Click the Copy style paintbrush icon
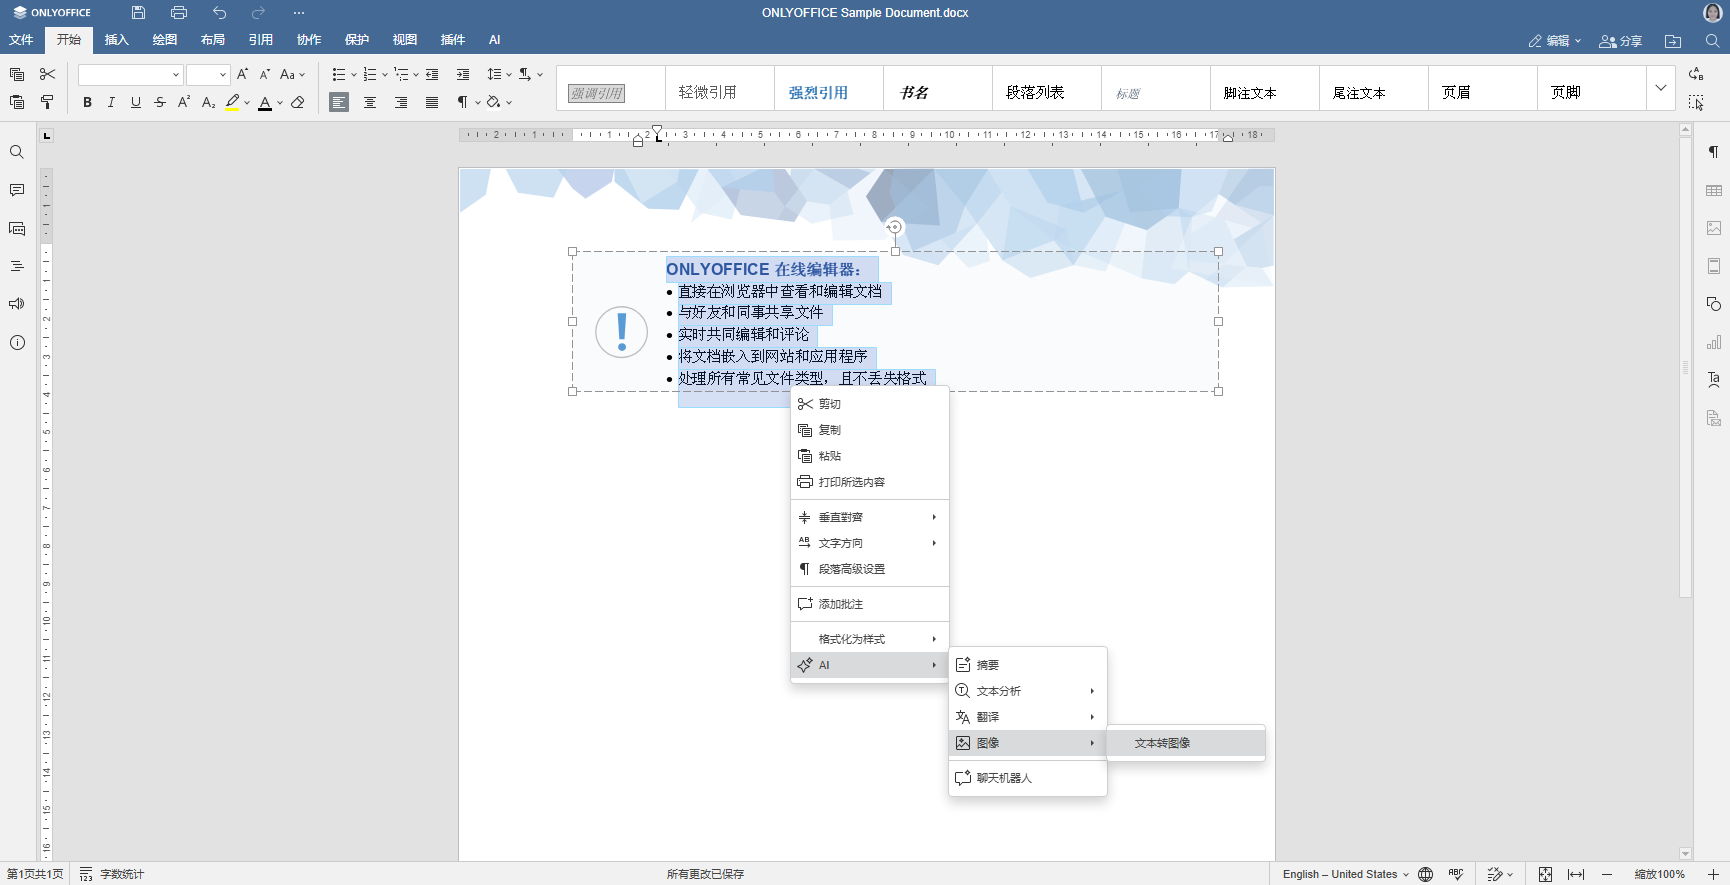 (x=47, y=102)
